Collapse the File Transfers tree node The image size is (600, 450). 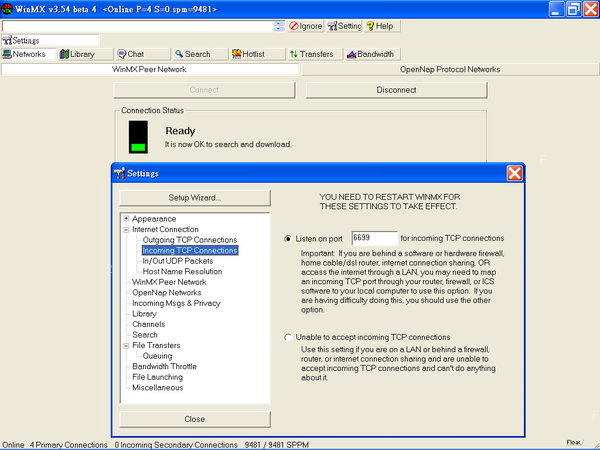point(126,346)
